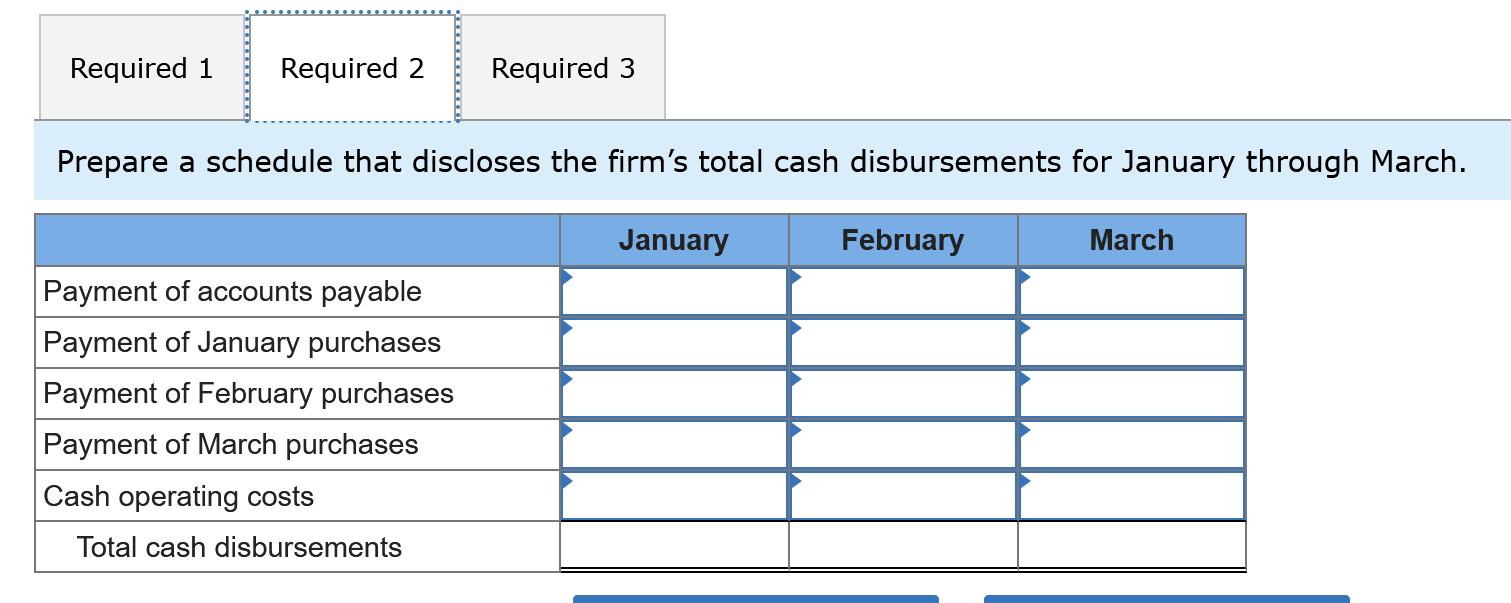Viewport: 1511px width, 603px height.
Task: Click the Total cash disbursements March cell
Action: click(1131, 546)
